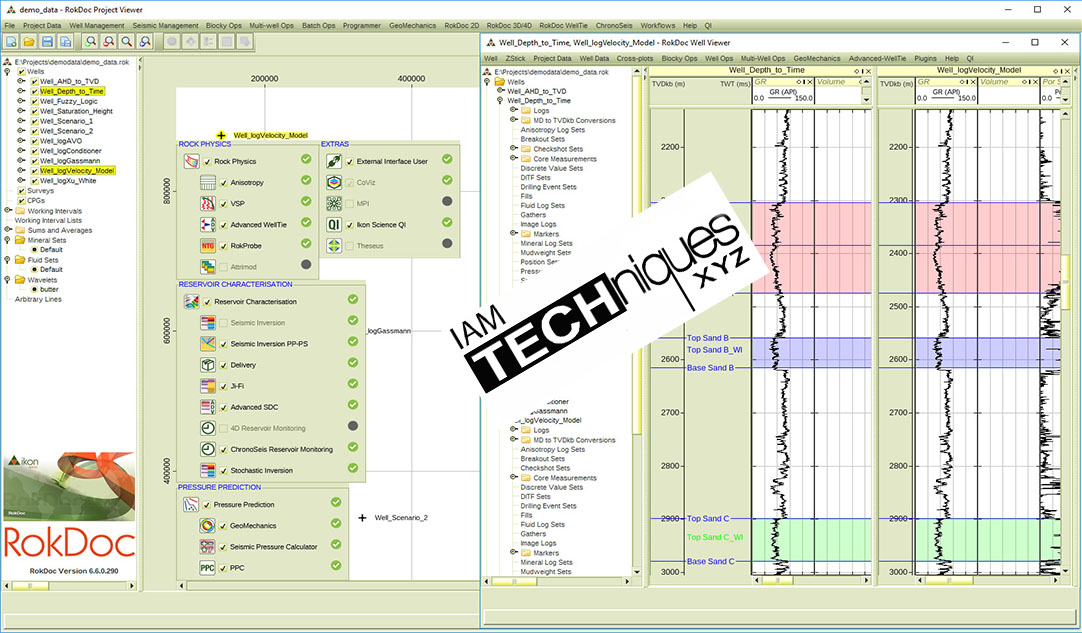Click the PPC module icon

tap(207, 567)
